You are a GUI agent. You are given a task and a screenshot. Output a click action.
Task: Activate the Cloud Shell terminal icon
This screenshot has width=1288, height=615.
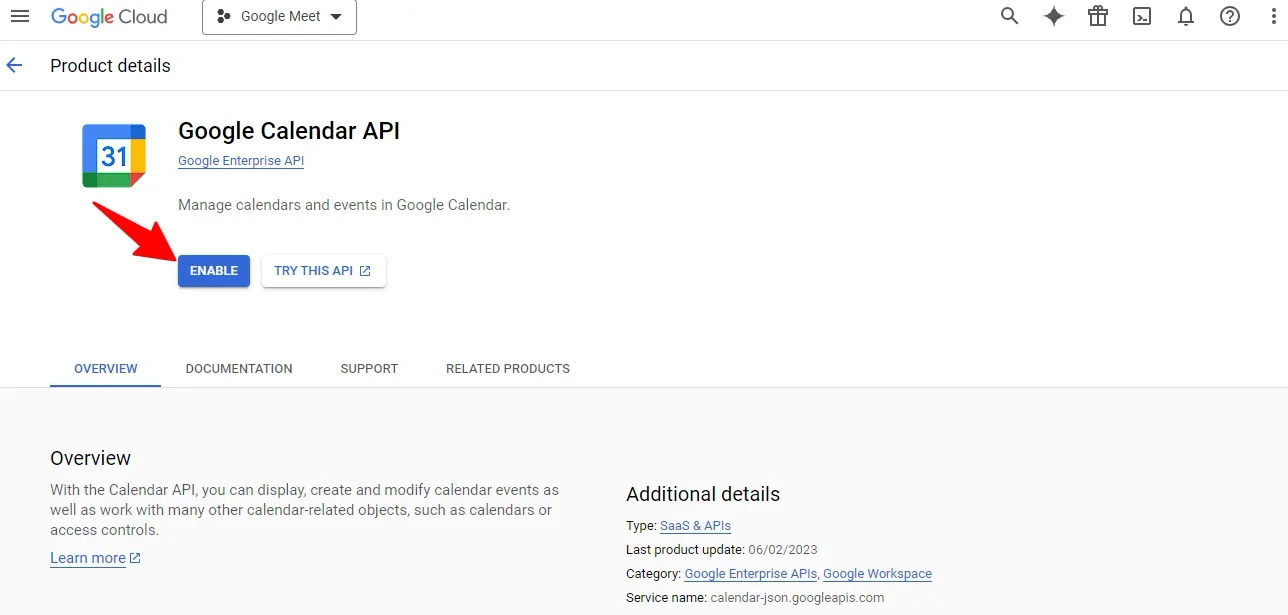(1142, 16)
